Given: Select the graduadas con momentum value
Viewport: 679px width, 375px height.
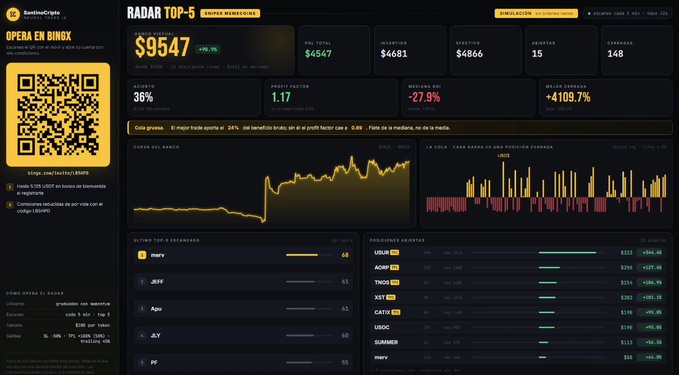Looking at the screenshot, I should [83, 304].
